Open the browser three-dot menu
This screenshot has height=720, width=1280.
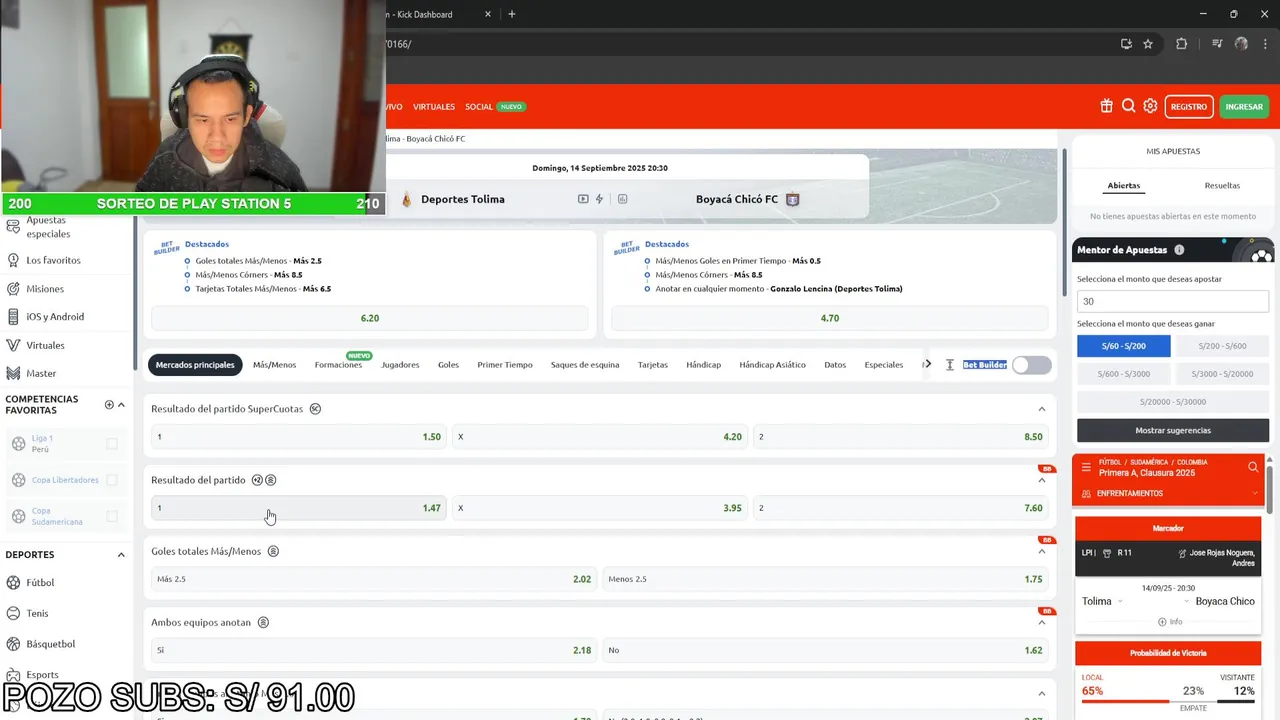(1264, 44)
